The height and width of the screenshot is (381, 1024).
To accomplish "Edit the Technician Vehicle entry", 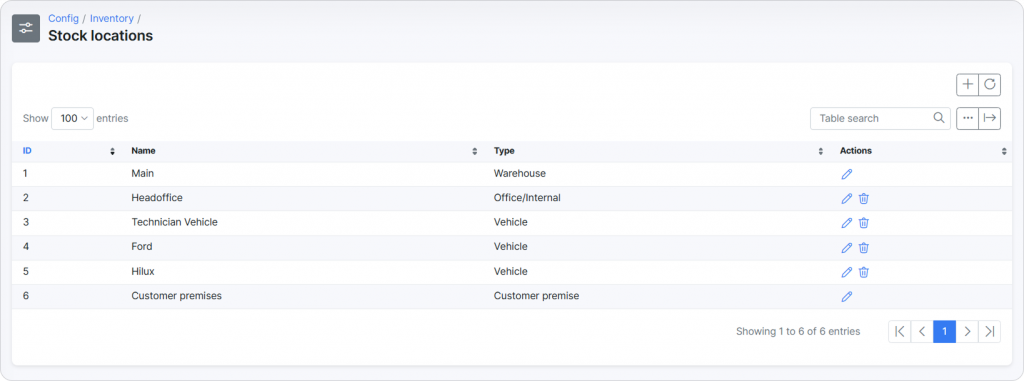I will [x=846, y=223].
